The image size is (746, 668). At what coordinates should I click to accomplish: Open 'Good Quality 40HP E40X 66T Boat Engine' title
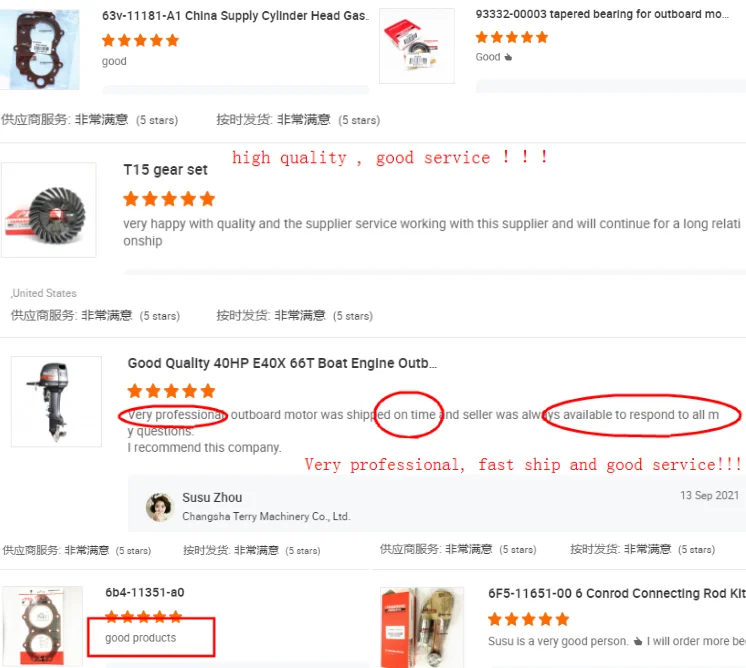click(x=282, y=363)
